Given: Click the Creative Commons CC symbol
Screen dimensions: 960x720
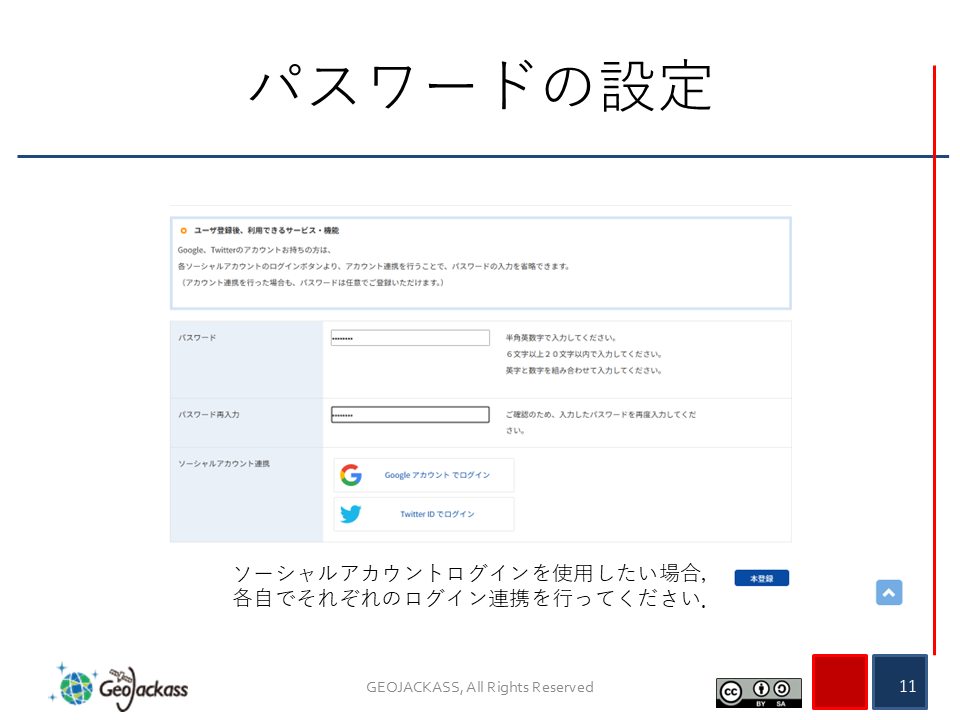Looking at the screenshot, I should coord(733,689).
